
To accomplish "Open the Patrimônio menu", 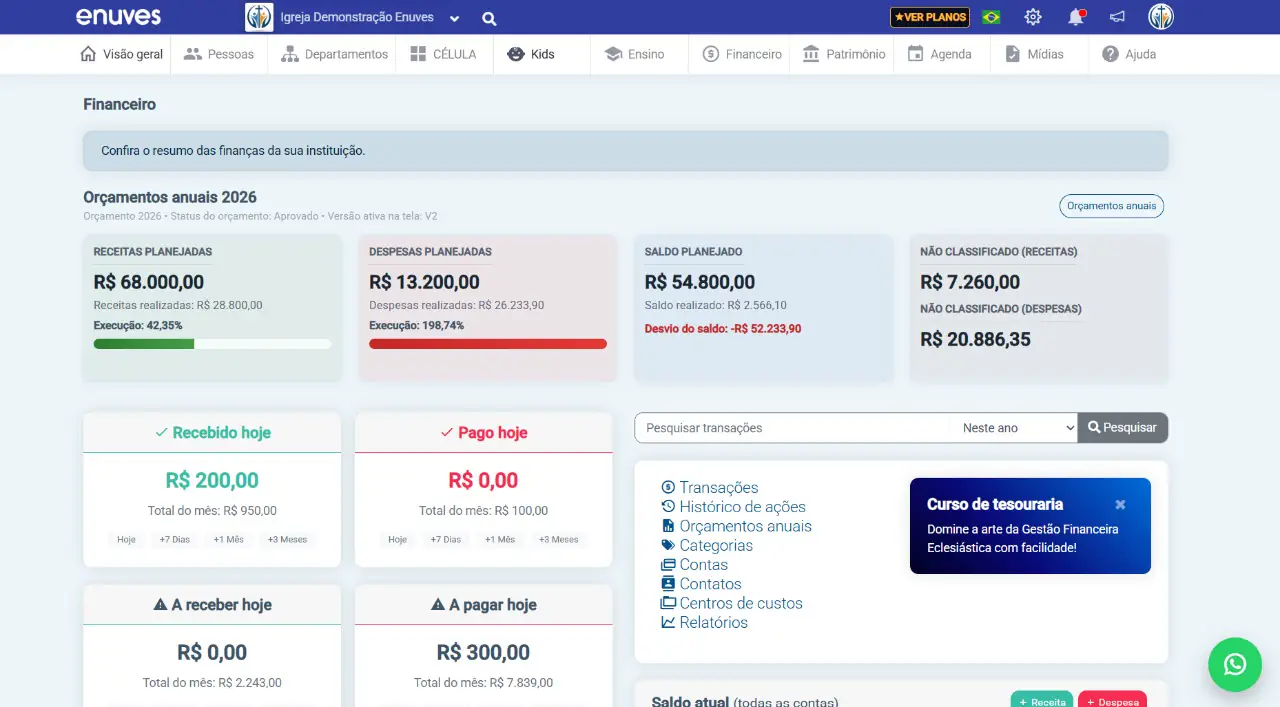I will 844,54.
